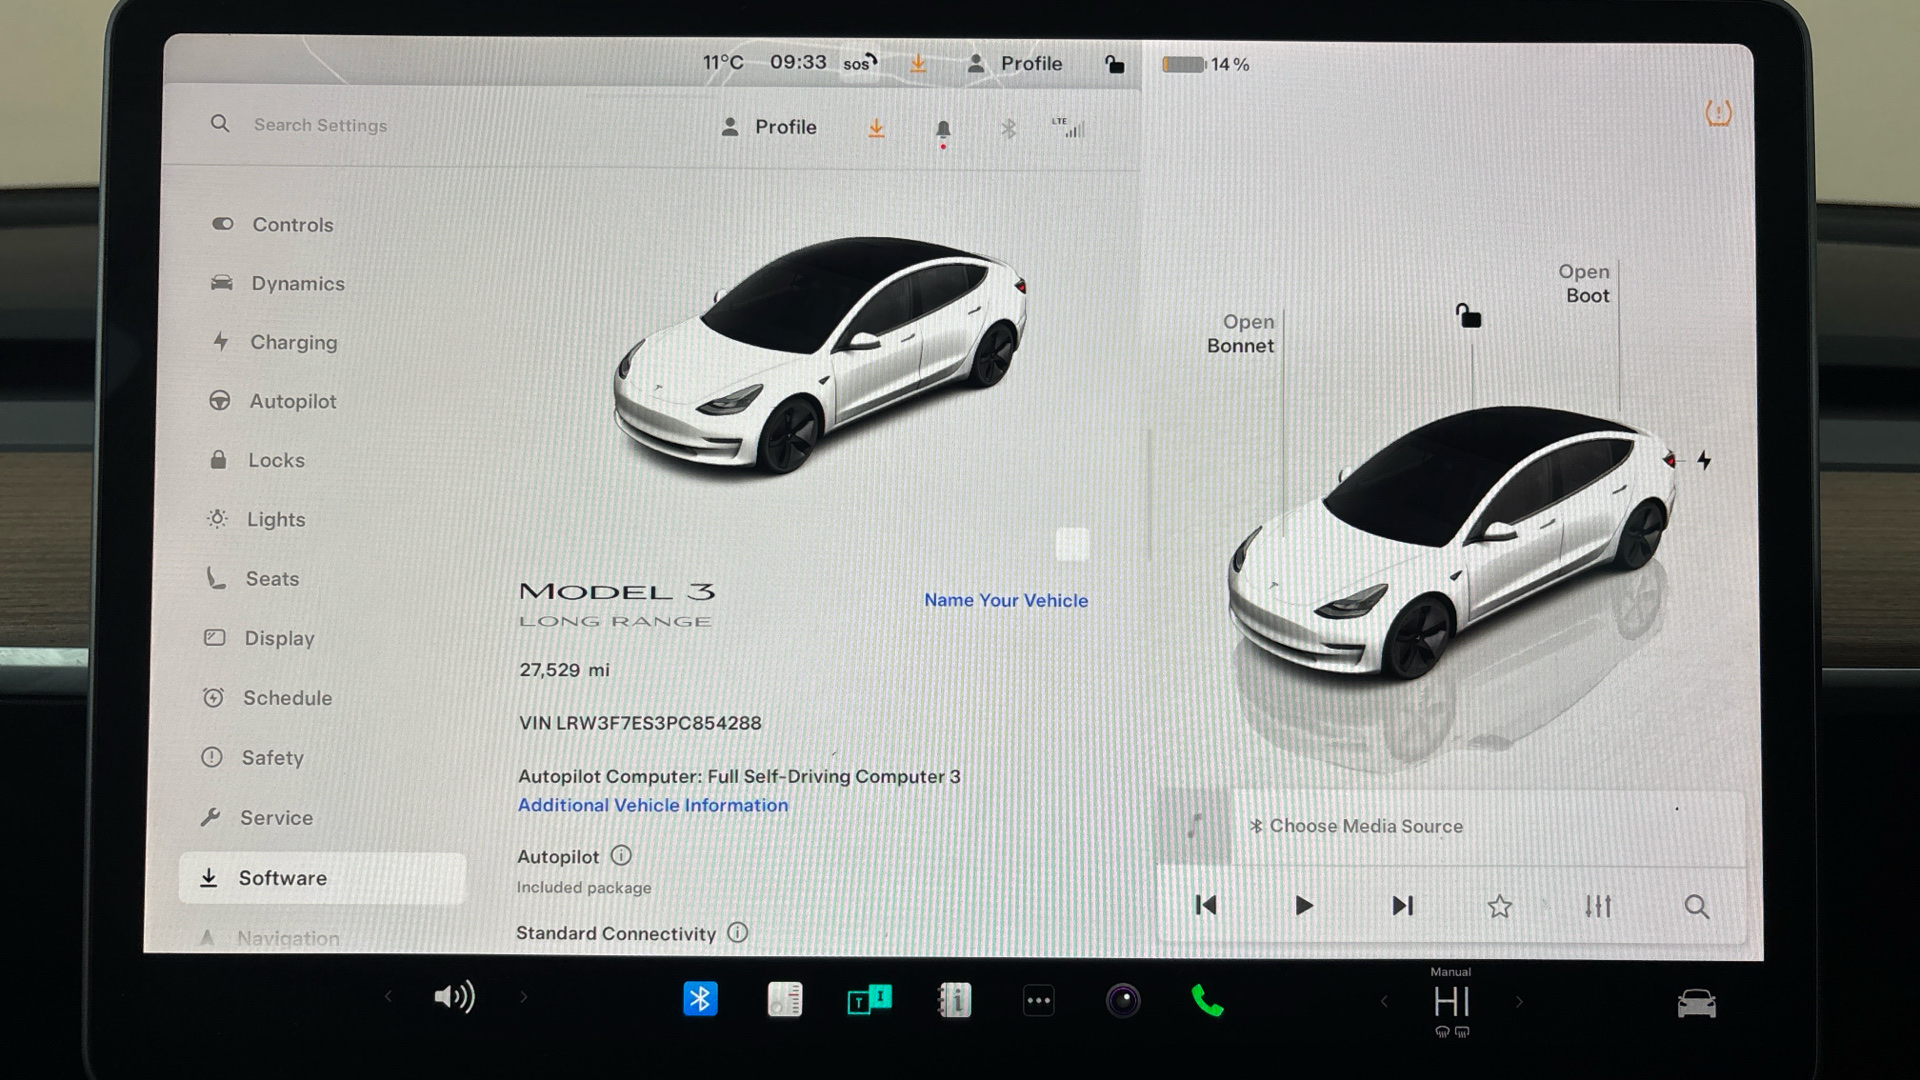Open the three-dots app launcher
This screenshot has width=1920, height=1080.
click(1038, 1000)
